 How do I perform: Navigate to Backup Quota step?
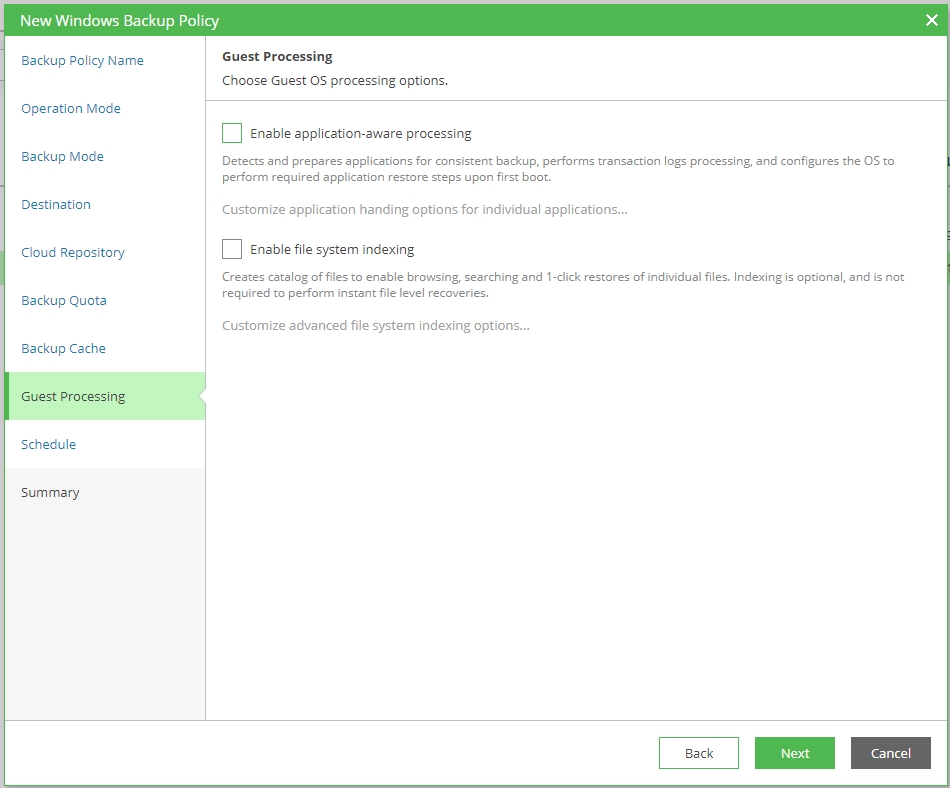pyautogui.click(x=64, y=300)
